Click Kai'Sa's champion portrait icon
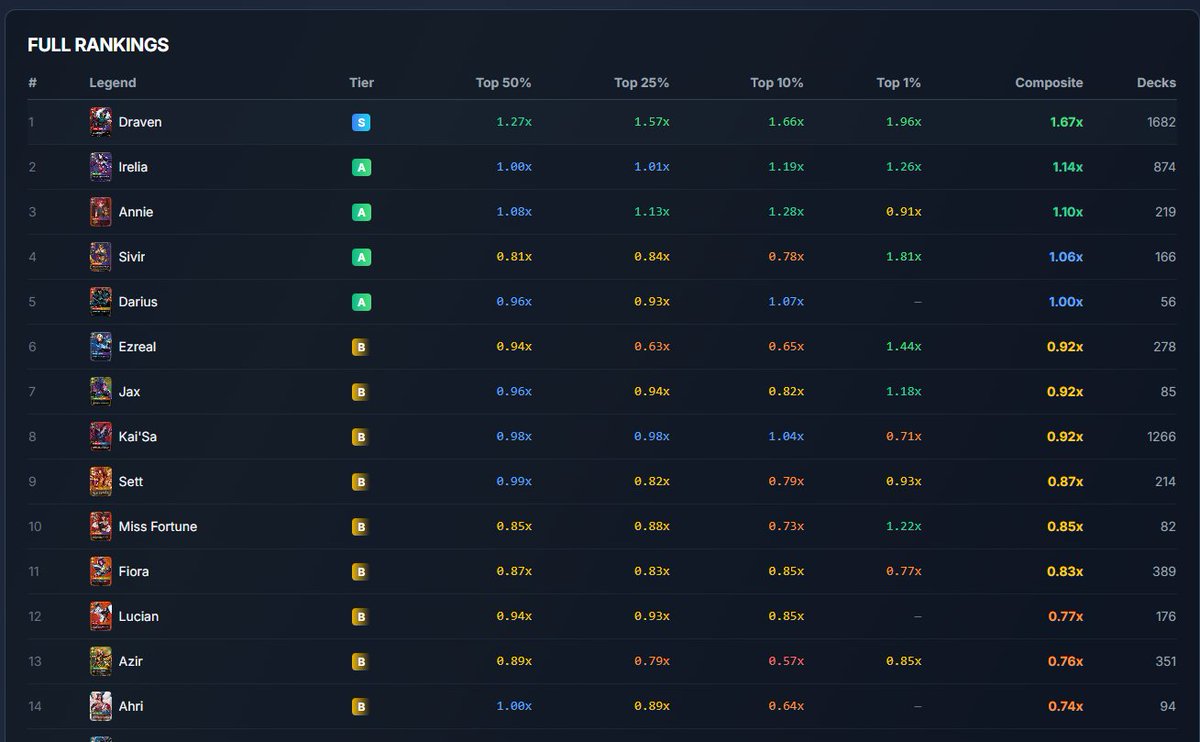1200x742 pixels. pyautogui.click(x=100, y=437)
